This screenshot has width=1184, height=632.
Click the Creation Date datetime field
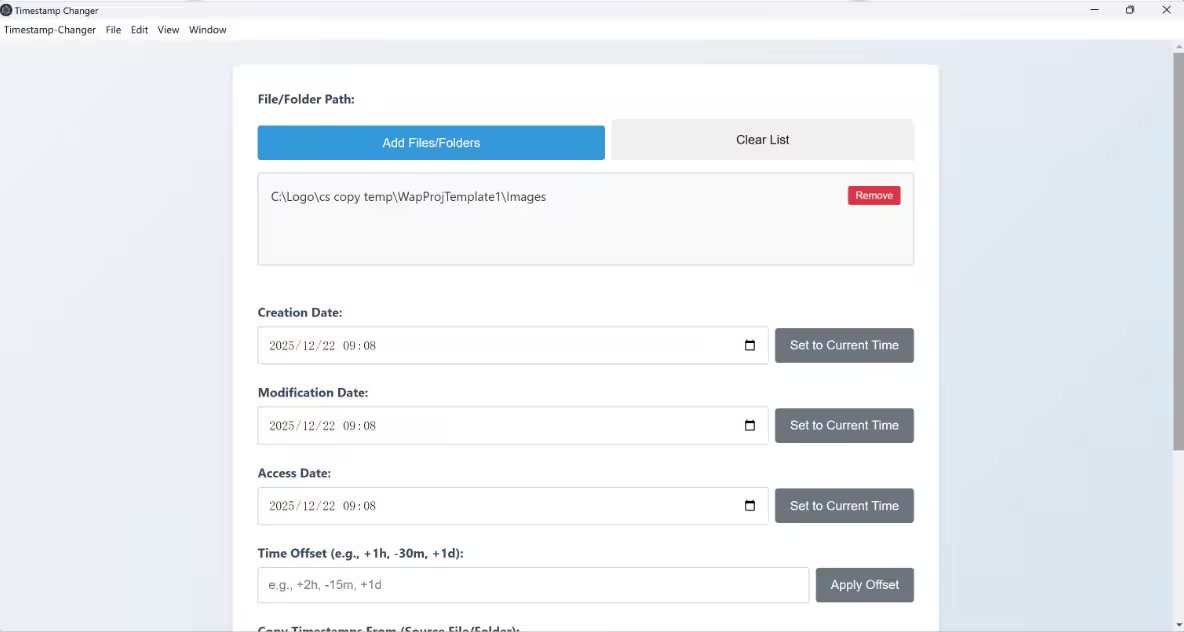[x=500, y=345]
